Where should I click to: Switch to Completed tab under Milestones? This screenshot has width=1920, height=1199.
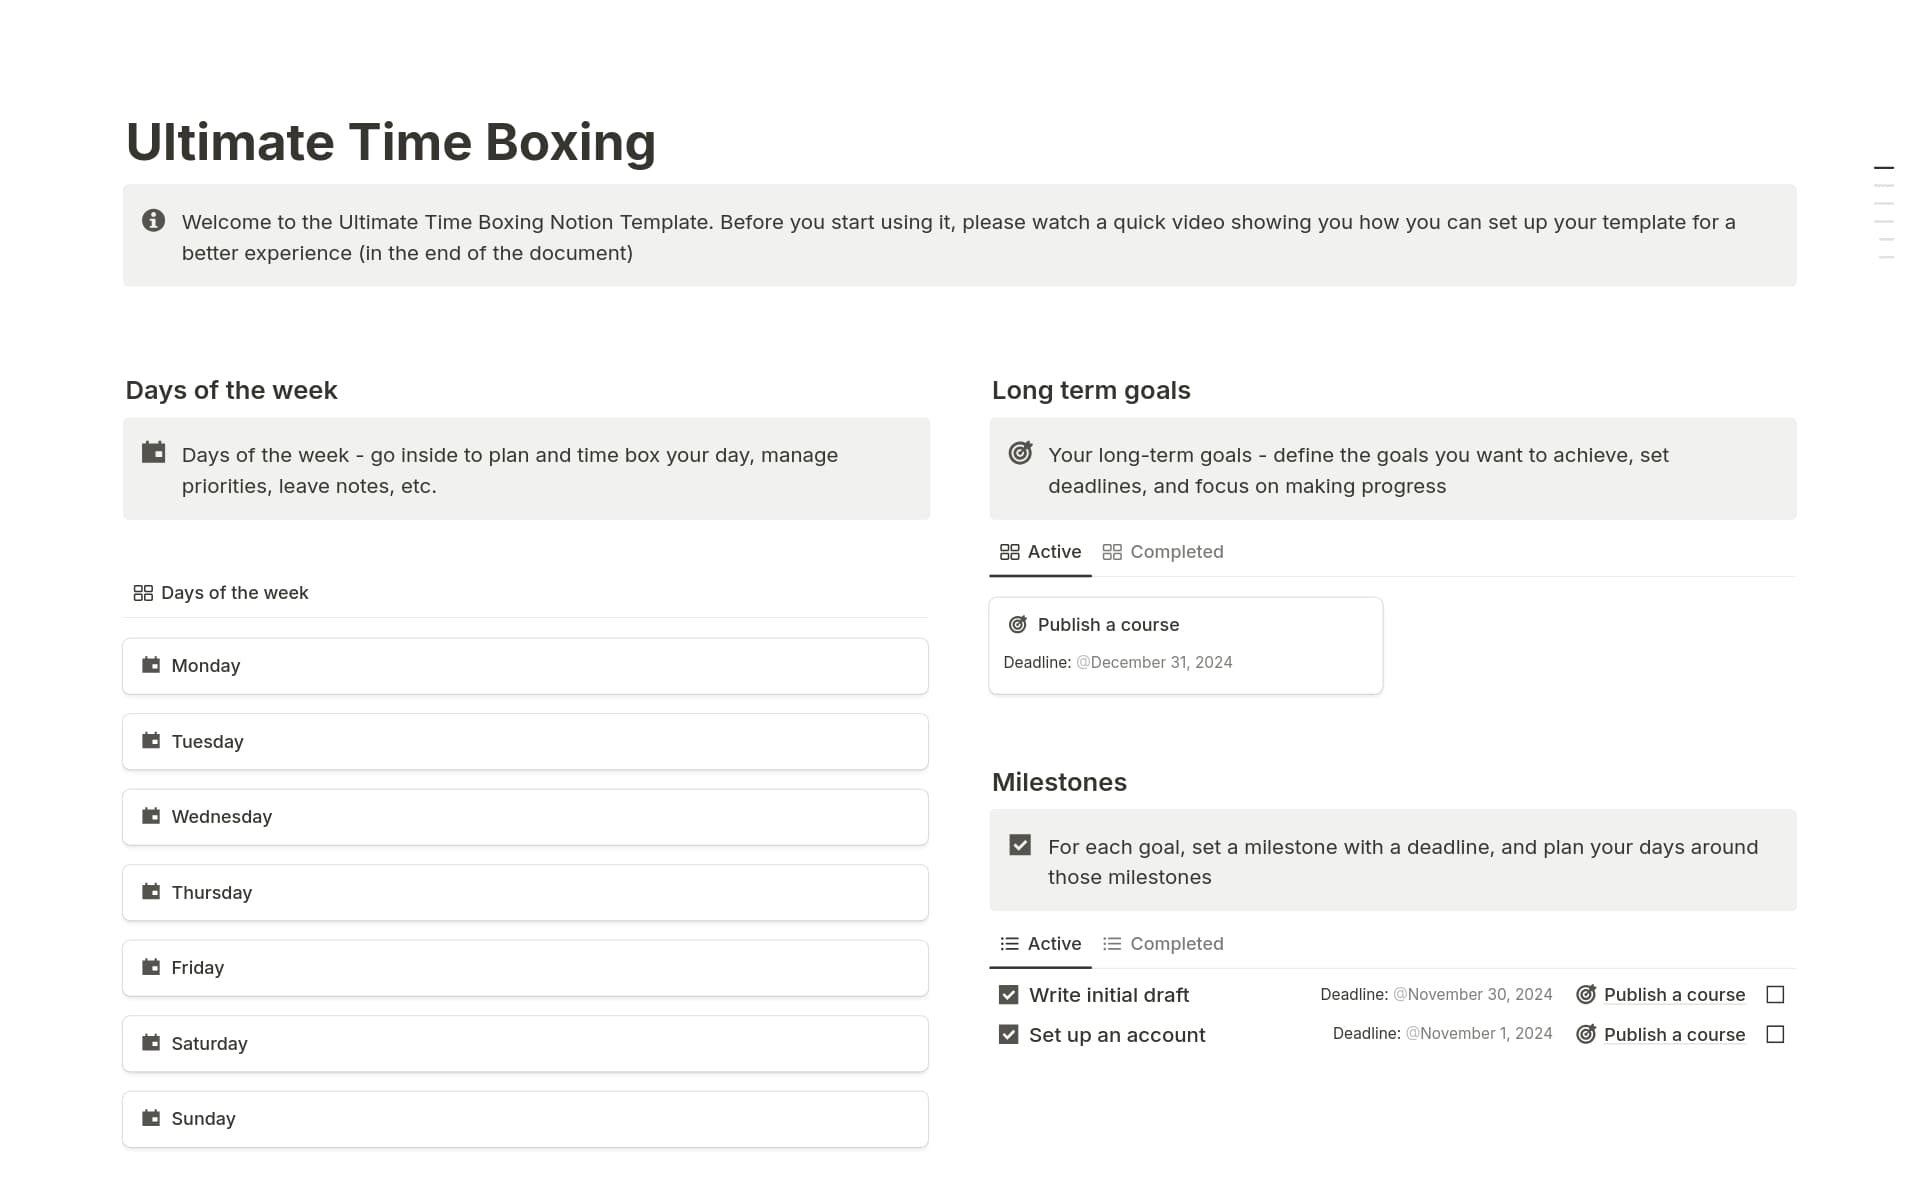click(x=1176, y=943)
